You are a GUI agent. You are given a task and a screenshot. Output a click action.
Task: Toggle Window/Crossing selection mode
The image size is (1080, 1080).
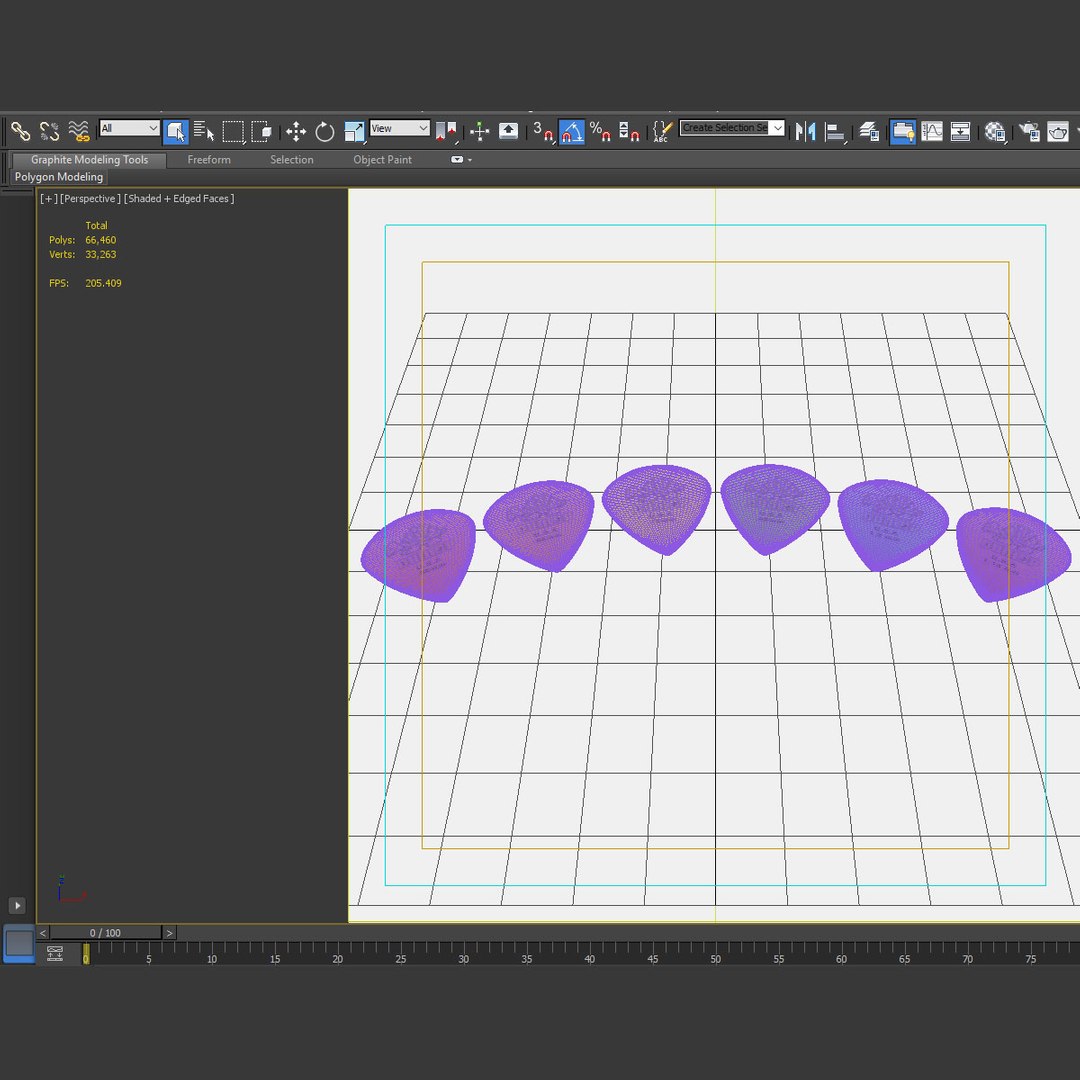[262, 131]
